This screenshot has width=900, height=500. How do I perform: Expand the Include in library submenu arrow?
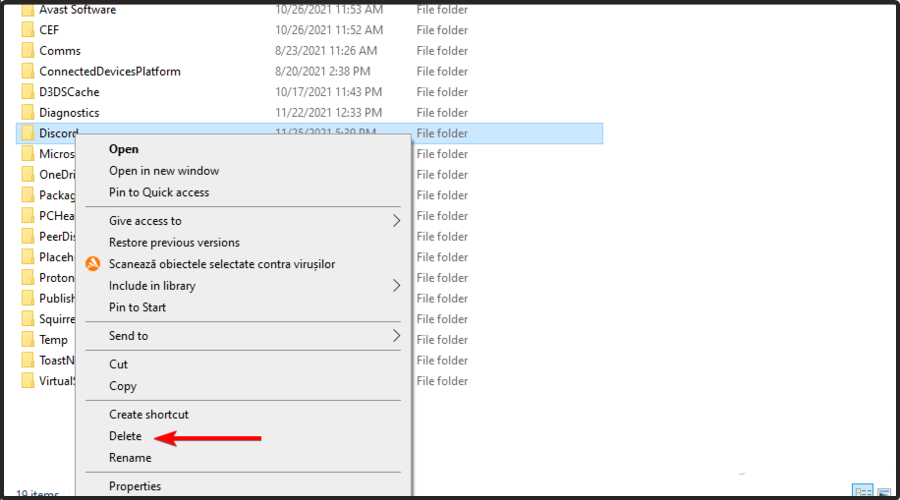tap(396, 286)
